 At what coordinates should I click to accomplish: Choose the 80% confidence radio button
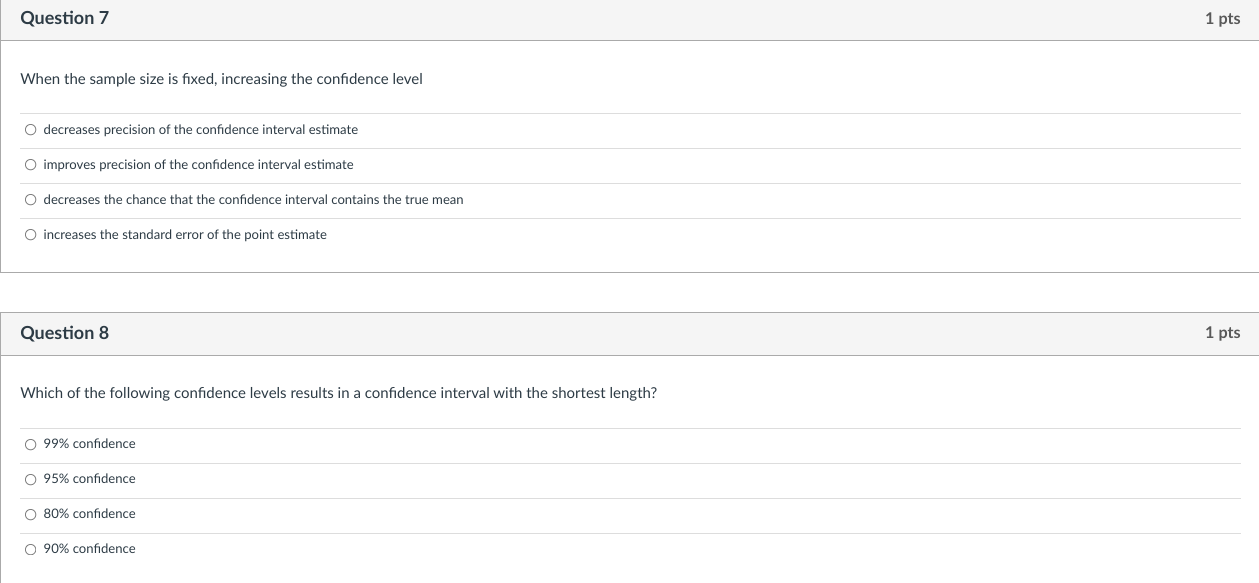pyautogui.click(x=31, y=514)
